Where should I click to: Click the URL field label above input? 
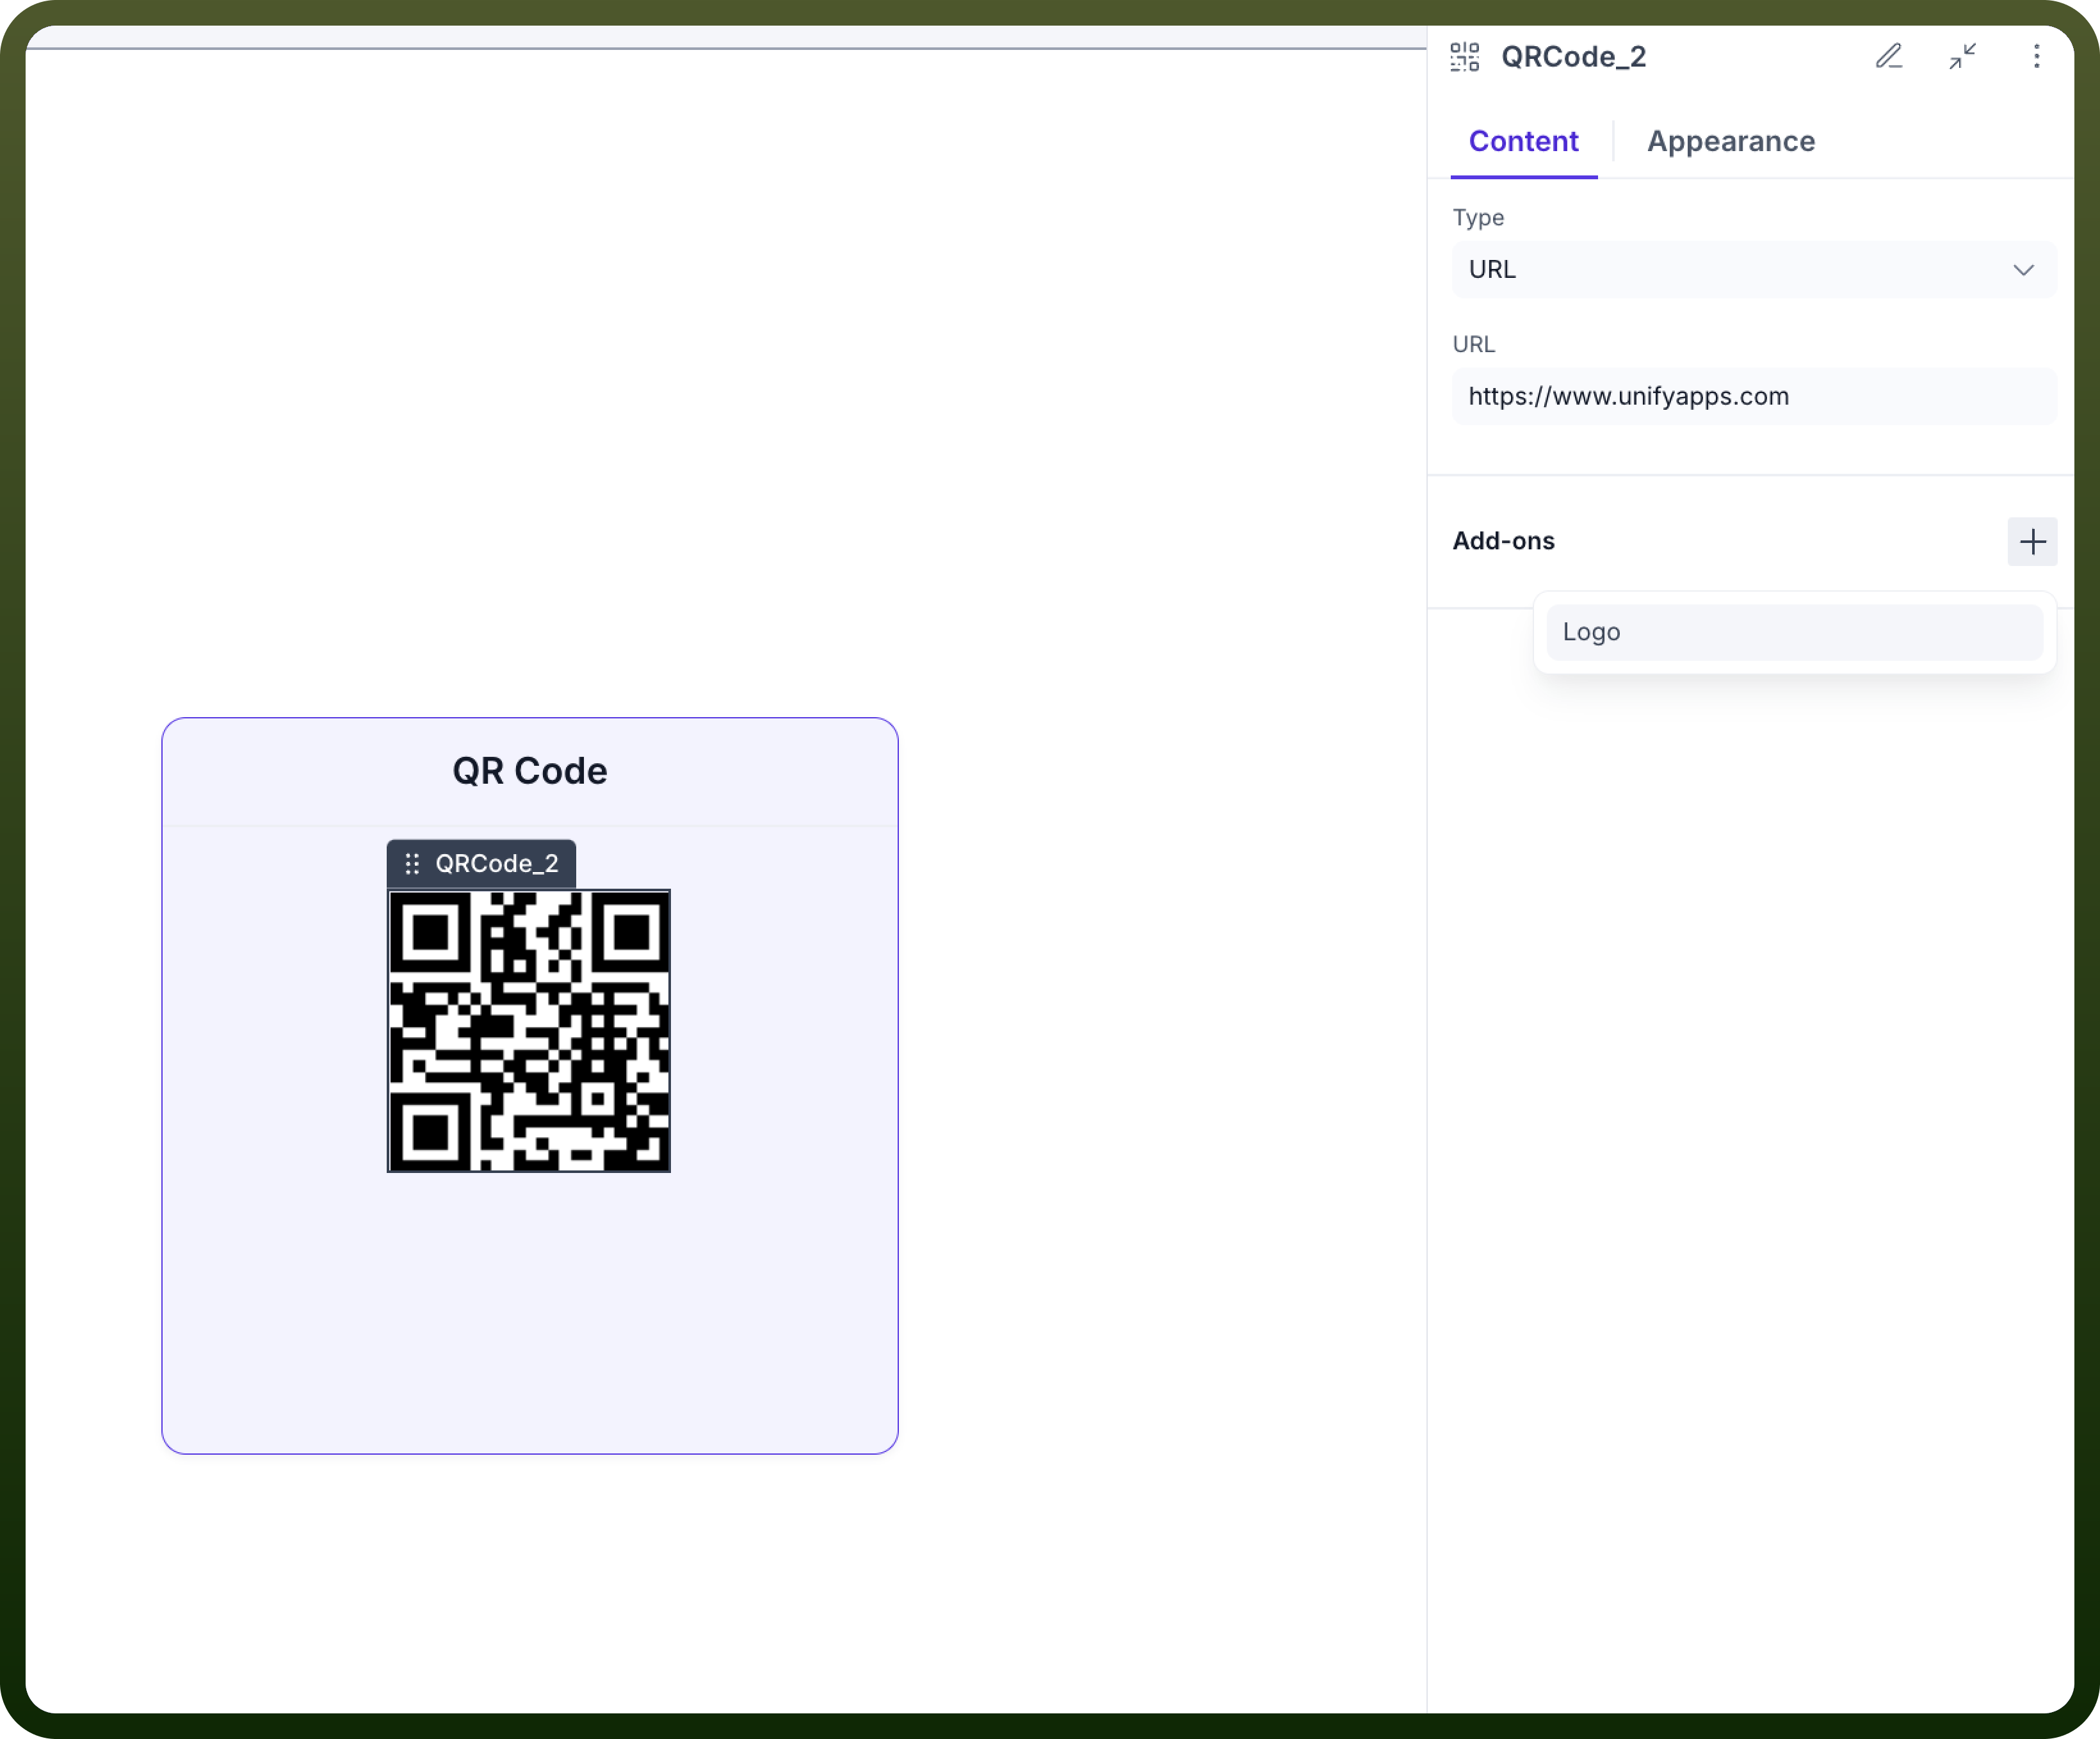point(1473,345)
